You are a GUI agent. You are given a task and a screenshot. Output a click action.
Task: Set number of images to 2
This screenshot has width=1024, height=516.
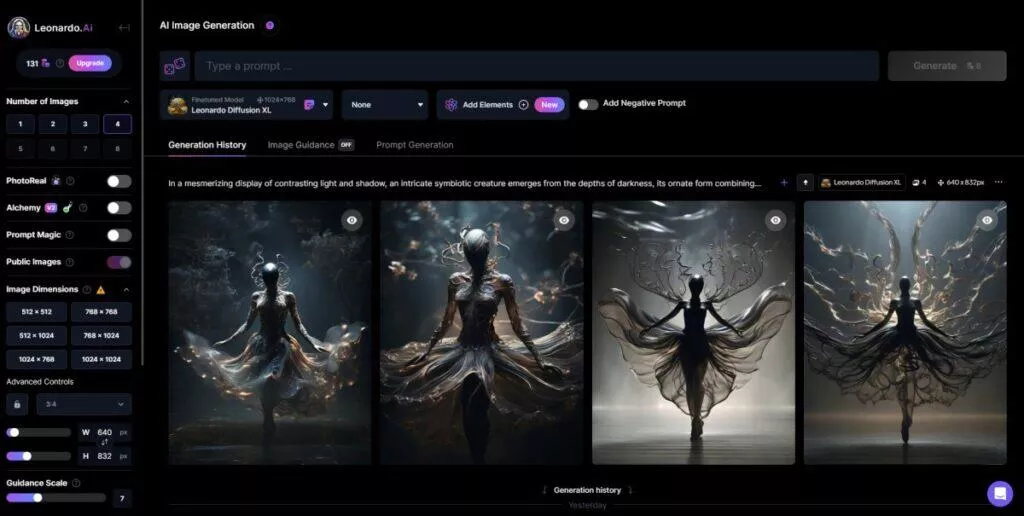pos(53,124)
